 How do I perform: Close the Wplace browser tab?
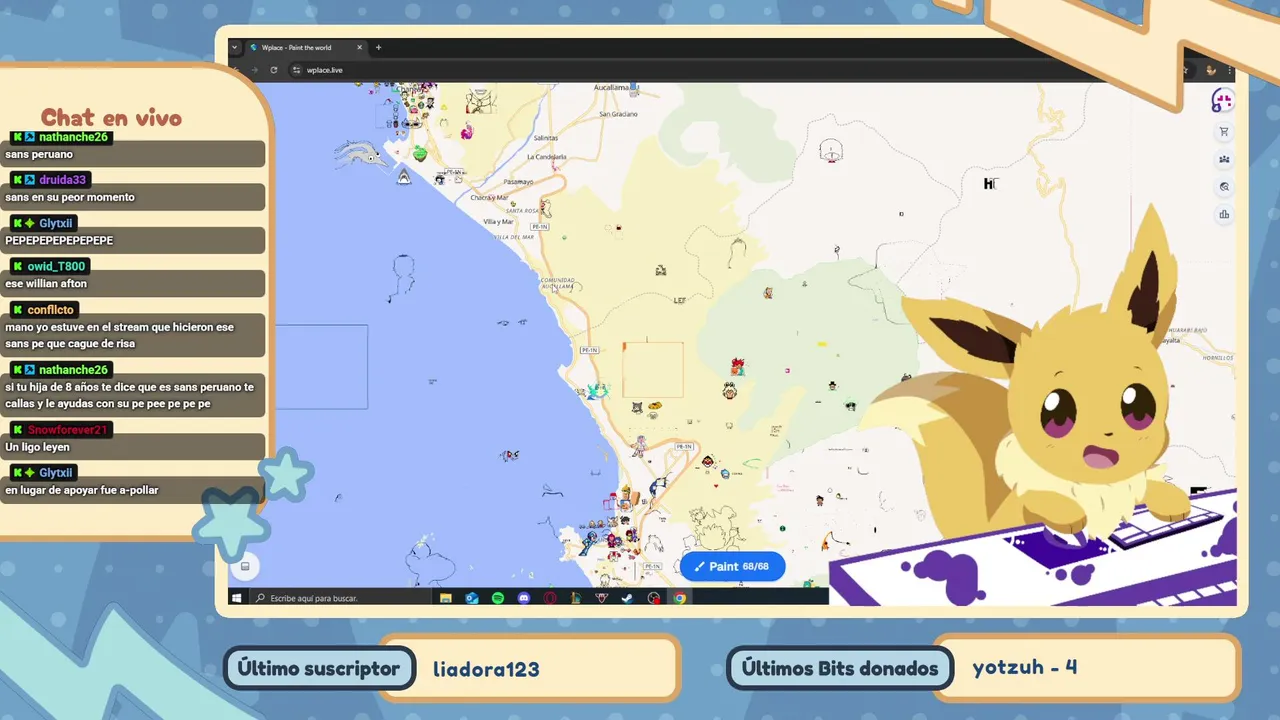(360, 47)
